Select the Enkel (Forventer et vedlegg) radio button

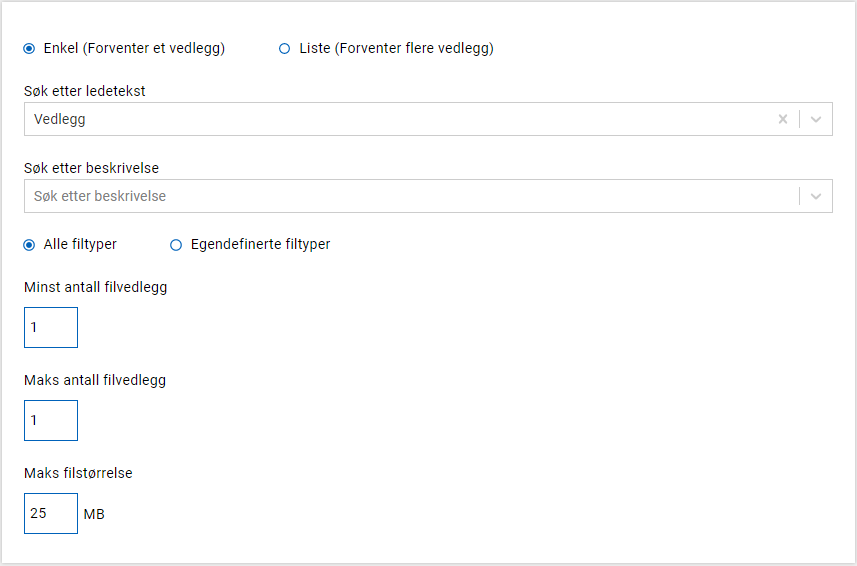29,48
